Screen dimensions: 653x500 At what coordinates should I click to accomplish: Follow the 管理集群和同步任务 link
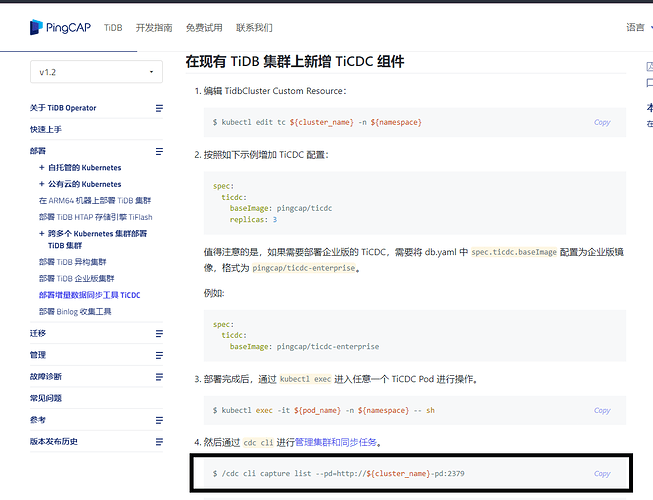tap(336, 442)
